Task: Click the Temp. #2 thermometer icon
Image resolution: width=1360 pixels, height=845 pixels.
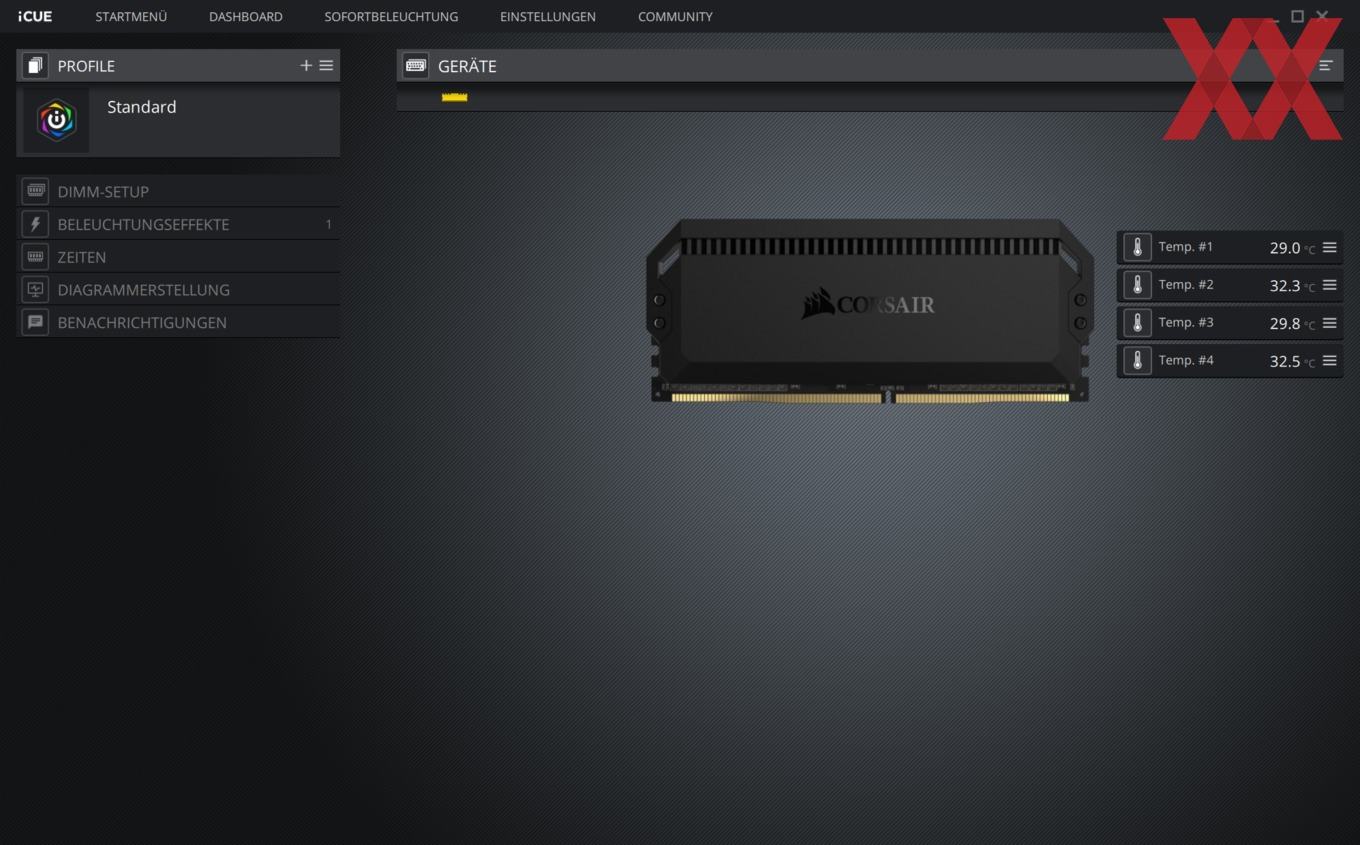Action: pos(1137,285)
